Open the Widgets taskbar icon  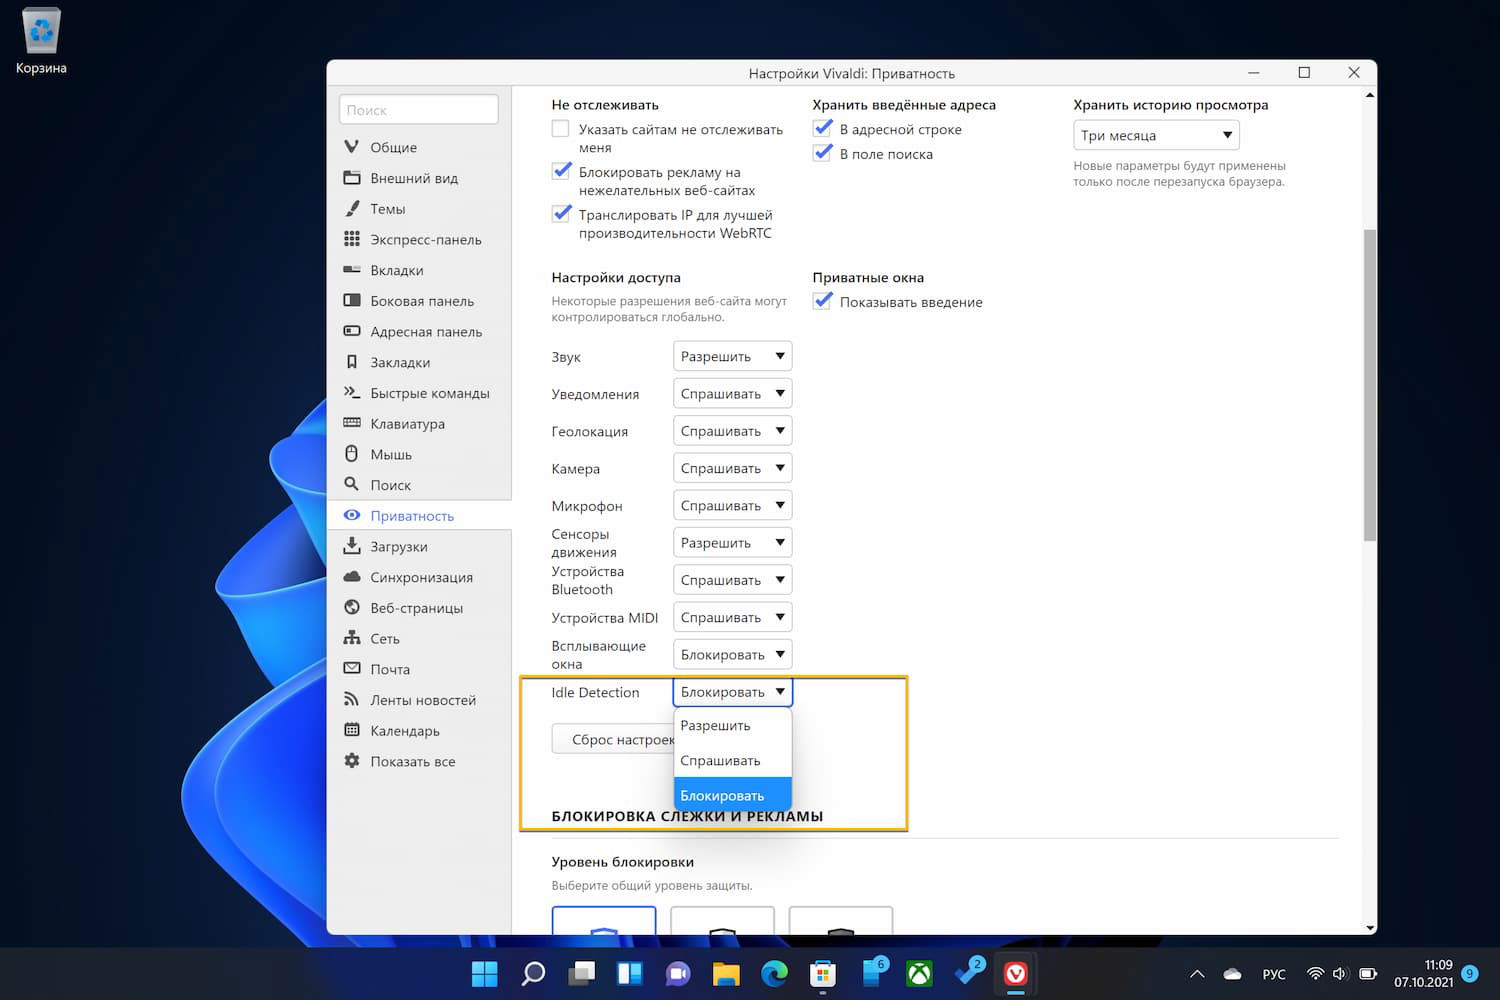coord(630,973)
